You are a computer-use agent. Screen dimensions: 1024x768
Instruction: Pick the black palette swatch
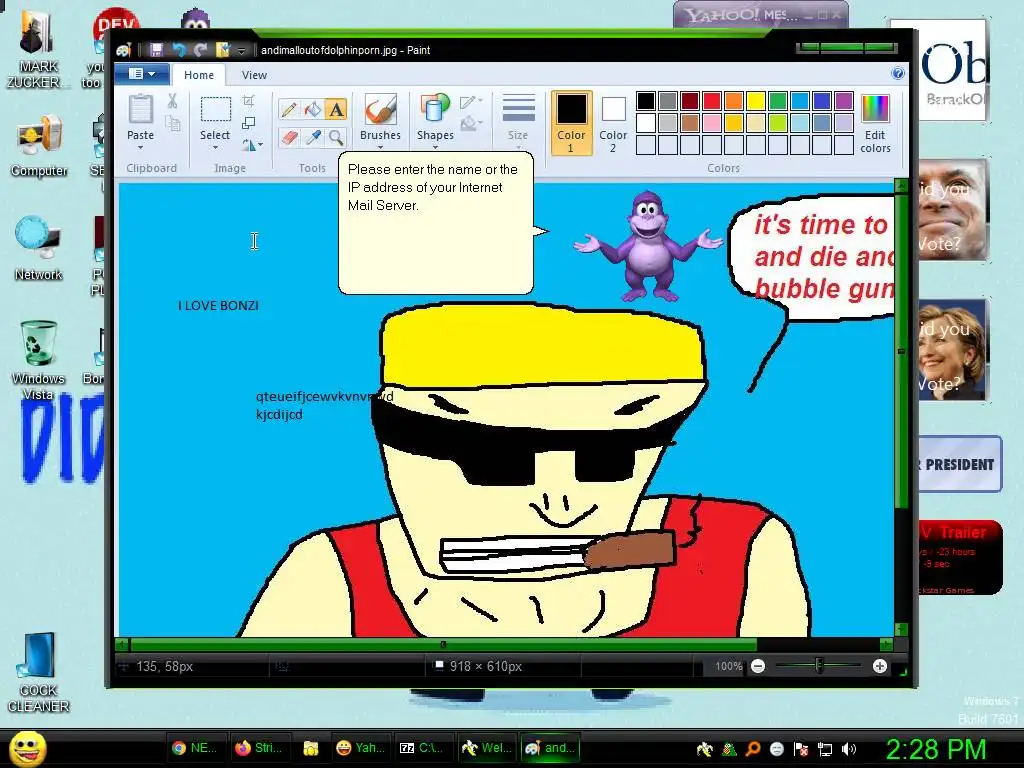pos(646,101)
